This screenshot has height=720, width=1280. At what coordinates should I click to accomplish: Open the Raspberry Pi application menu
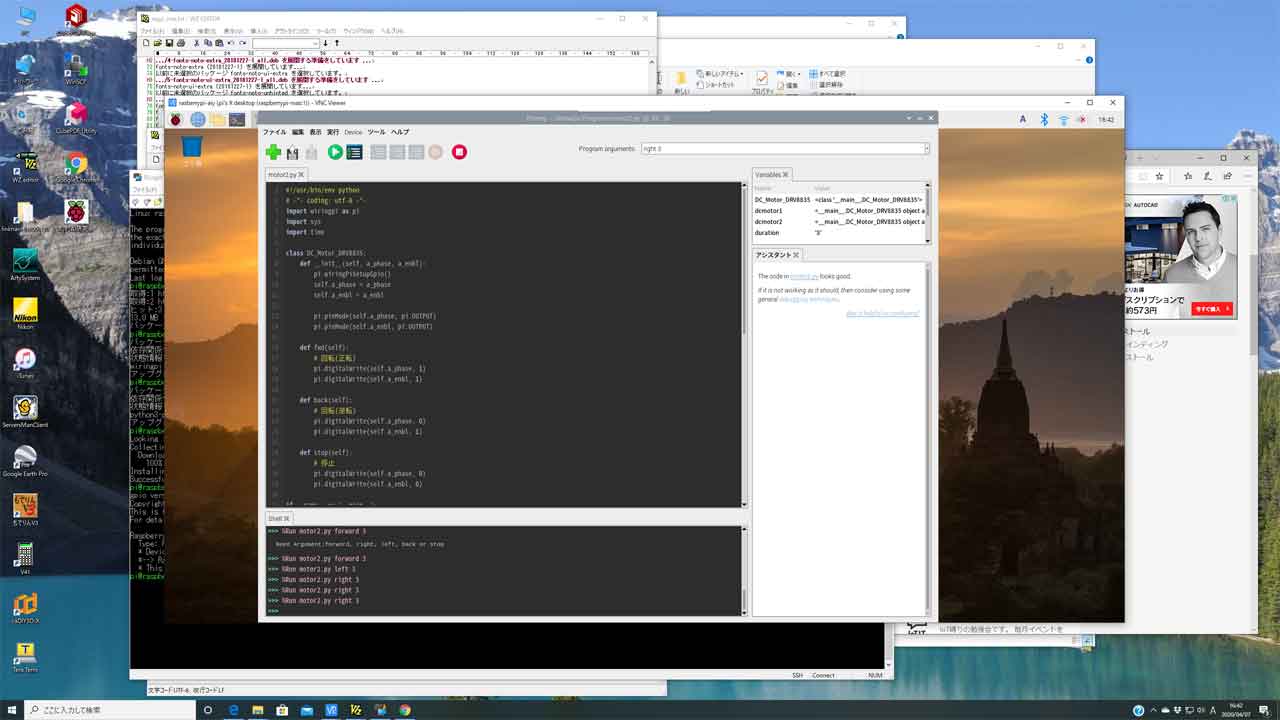176,118
